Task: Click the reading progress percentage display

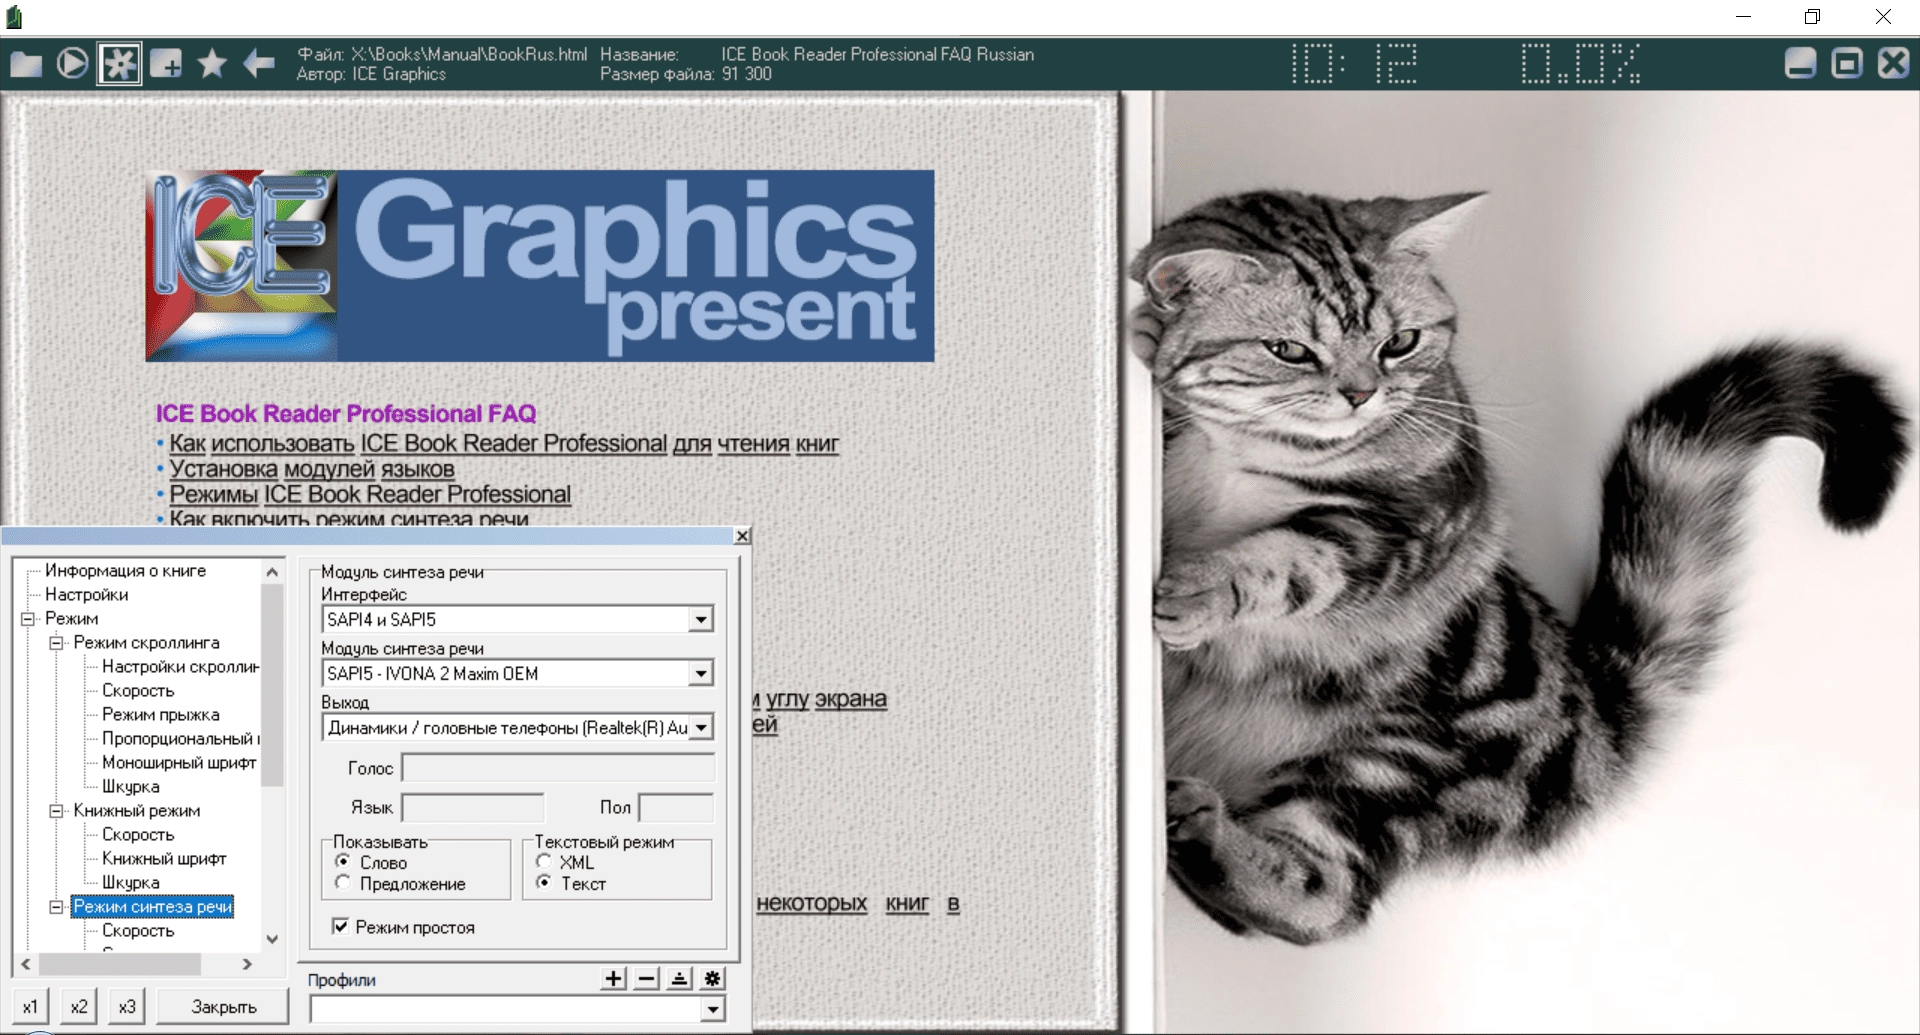Action: click(1580, 63)
